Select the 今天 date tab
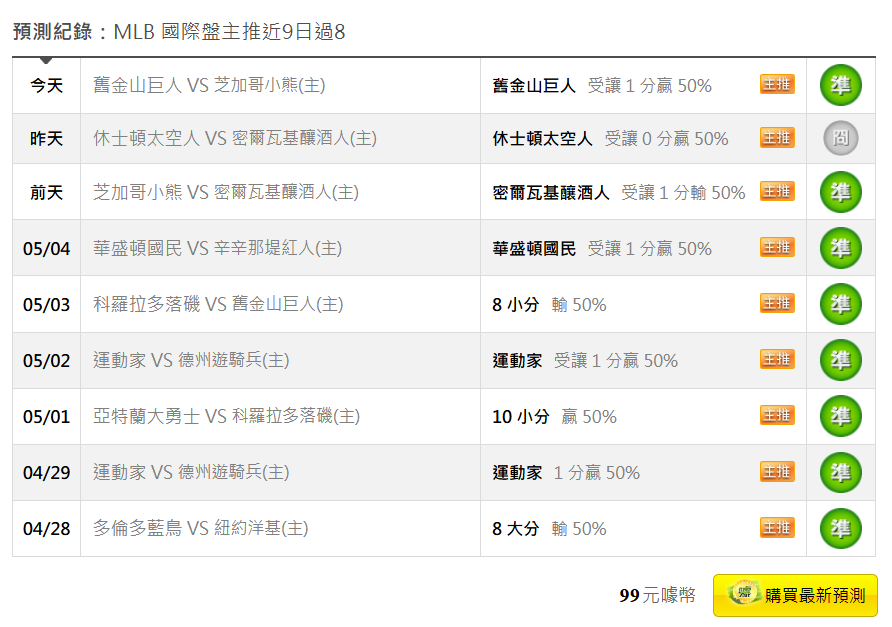The height and width of the screenshot is (627, 892). pyautogui.click(x=46, y=86)
